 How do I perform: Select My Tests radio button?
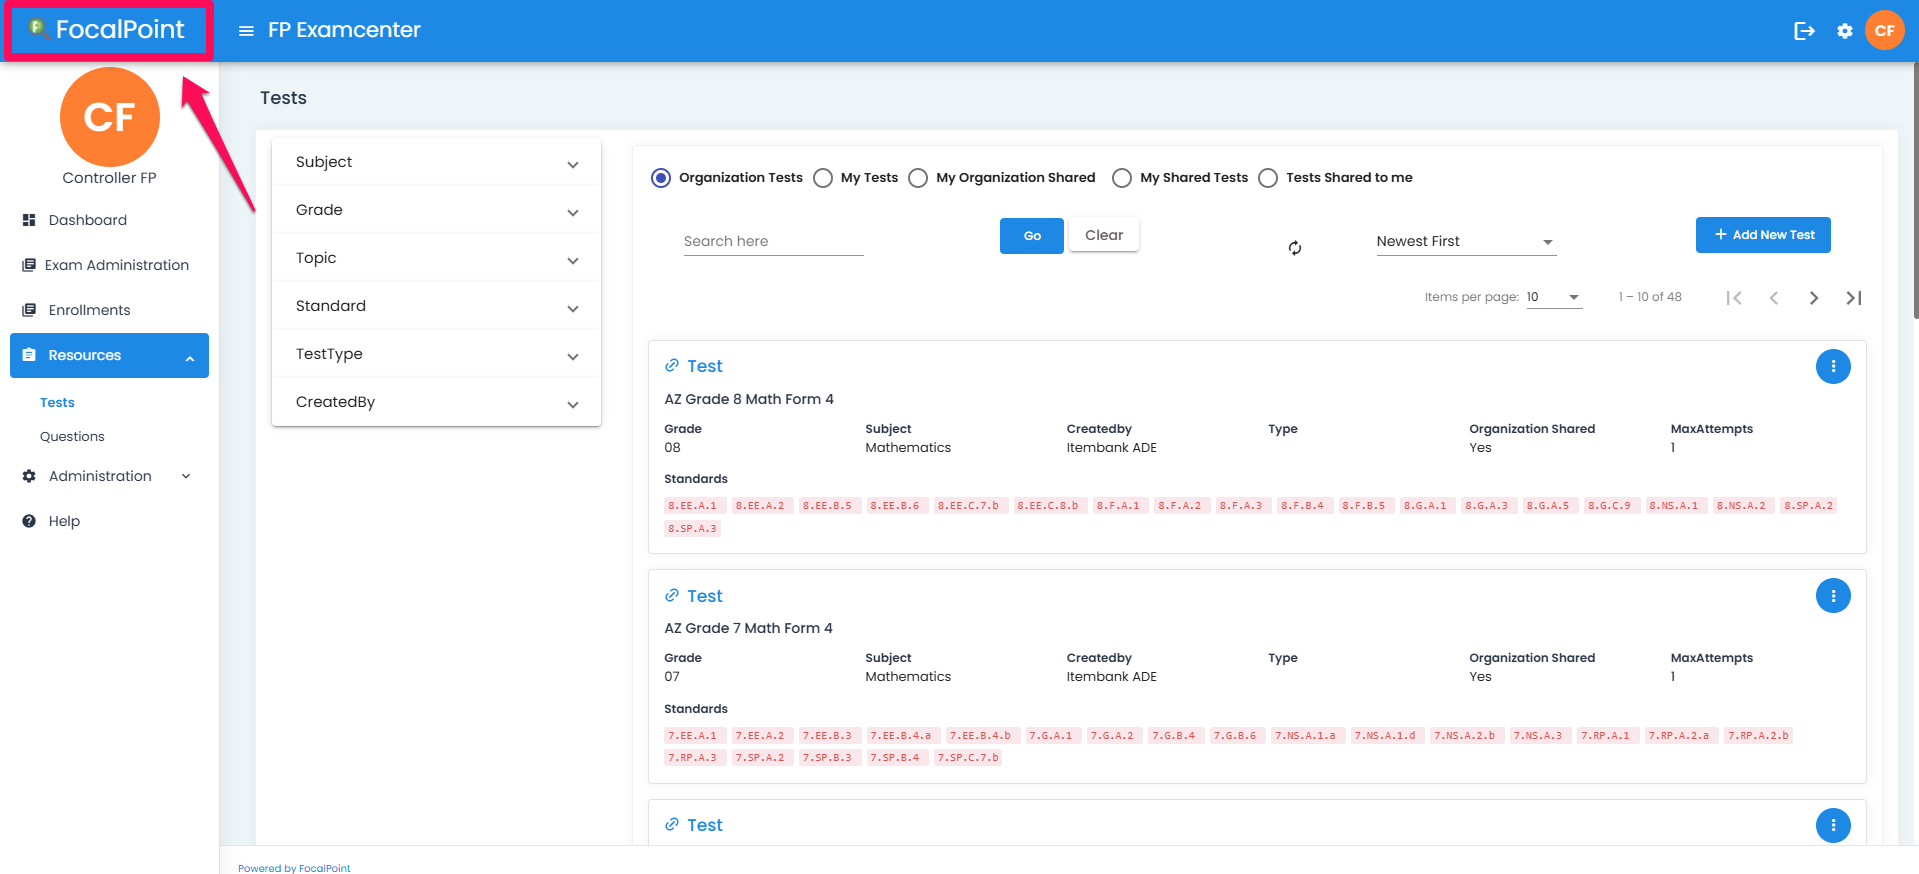tap(823, 178)
